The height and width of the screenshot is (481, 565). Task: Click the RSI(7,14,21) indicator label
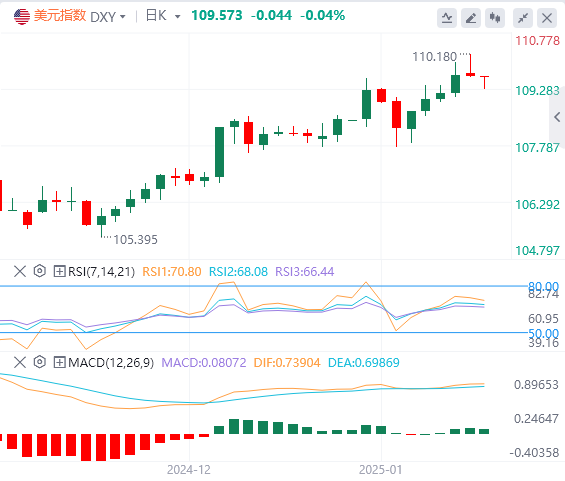pos(101,271)
